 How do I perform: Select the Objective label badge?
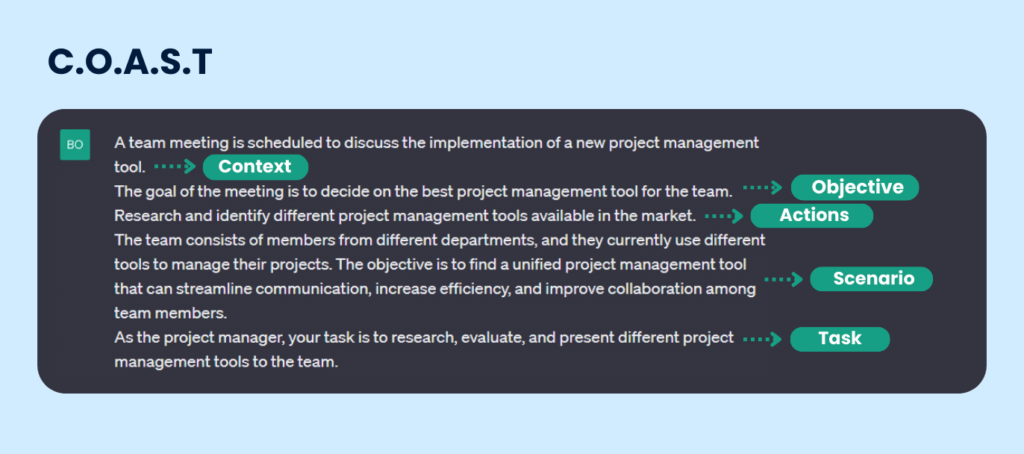[x=855, y=188]
